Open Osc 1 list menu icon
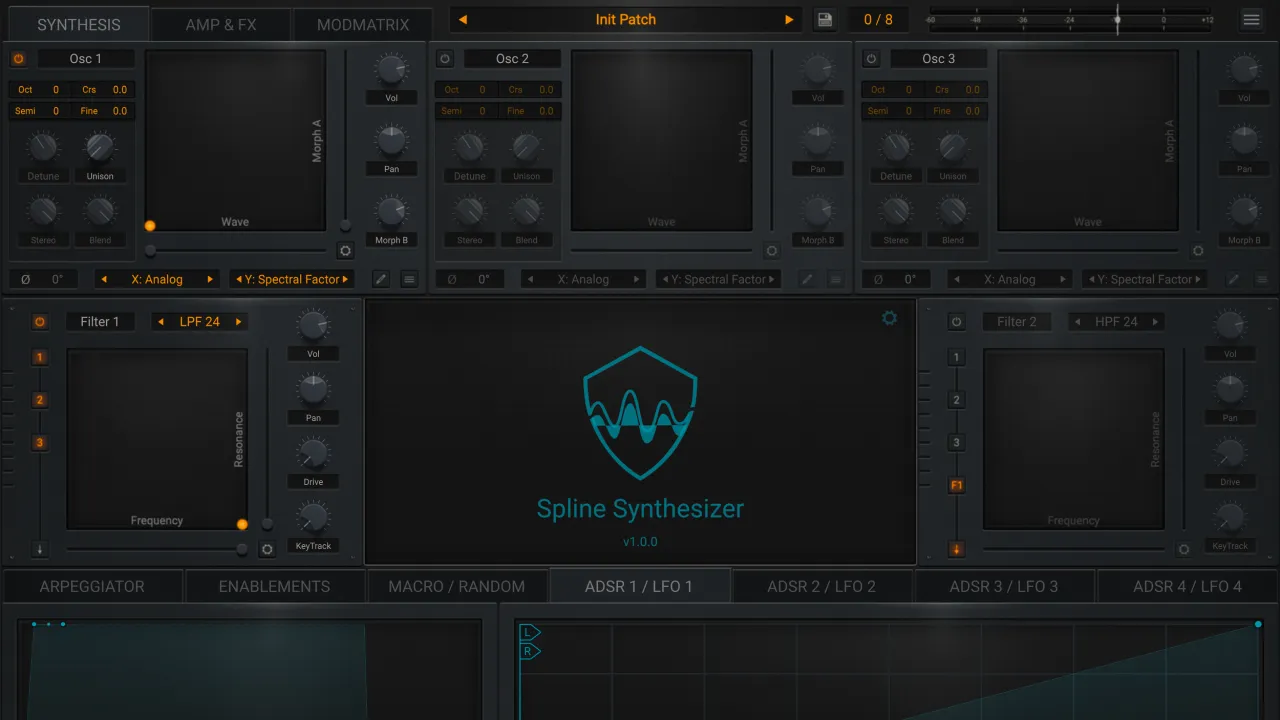 click(409, 280)
